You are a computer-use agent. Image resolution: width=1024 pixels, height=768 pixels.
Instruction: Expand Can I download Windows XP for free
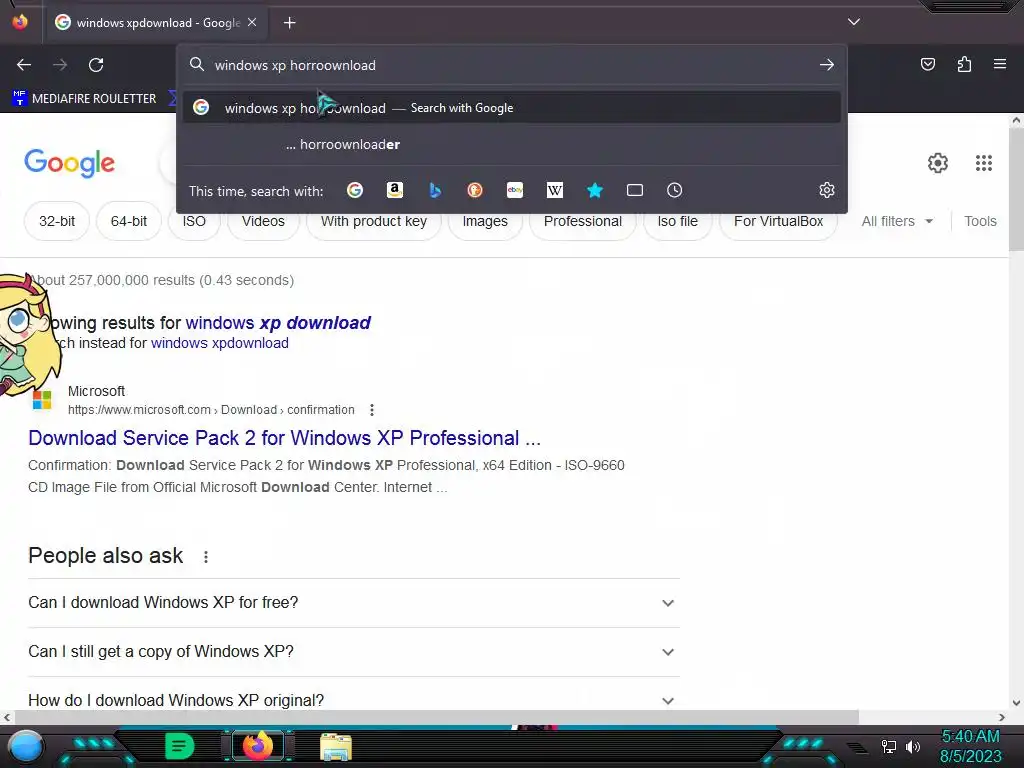[x=353, y=603]
